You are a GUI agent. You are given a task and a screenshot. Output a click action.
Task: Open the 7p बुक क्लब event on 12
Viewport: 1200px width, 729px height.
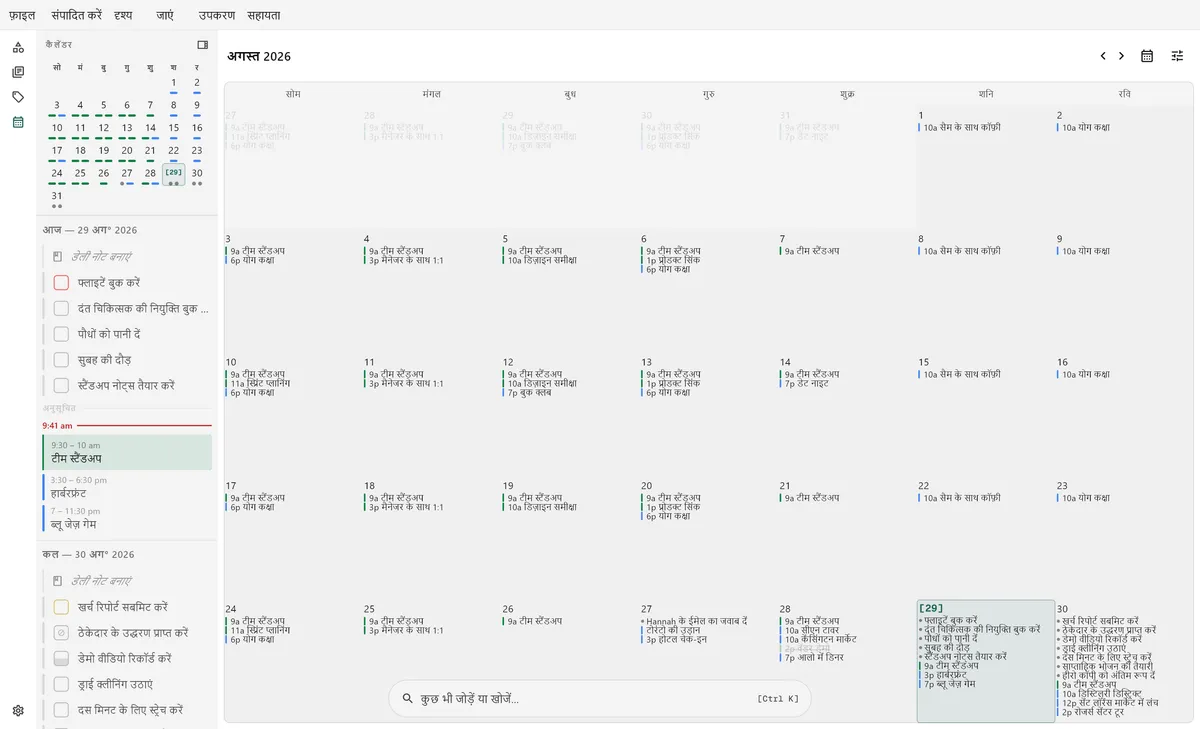tap(529, 392)
